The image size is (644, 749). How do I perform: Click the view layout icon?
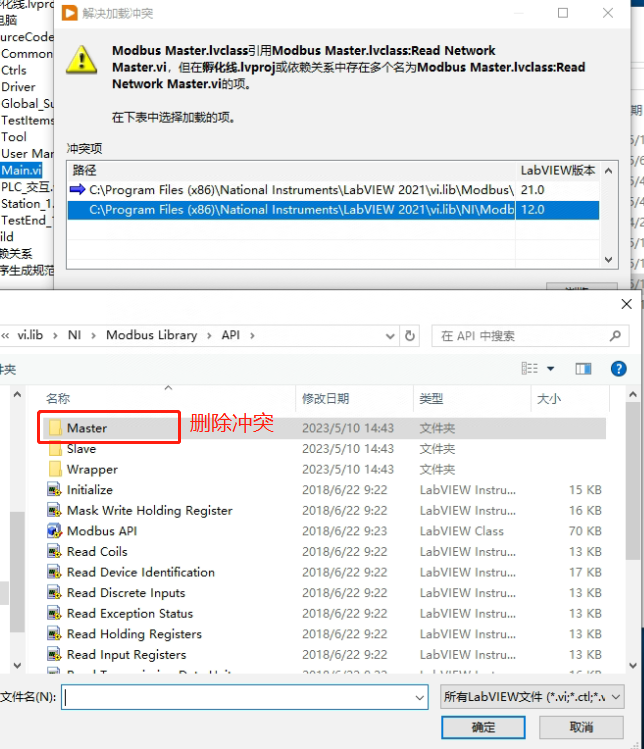529,368
